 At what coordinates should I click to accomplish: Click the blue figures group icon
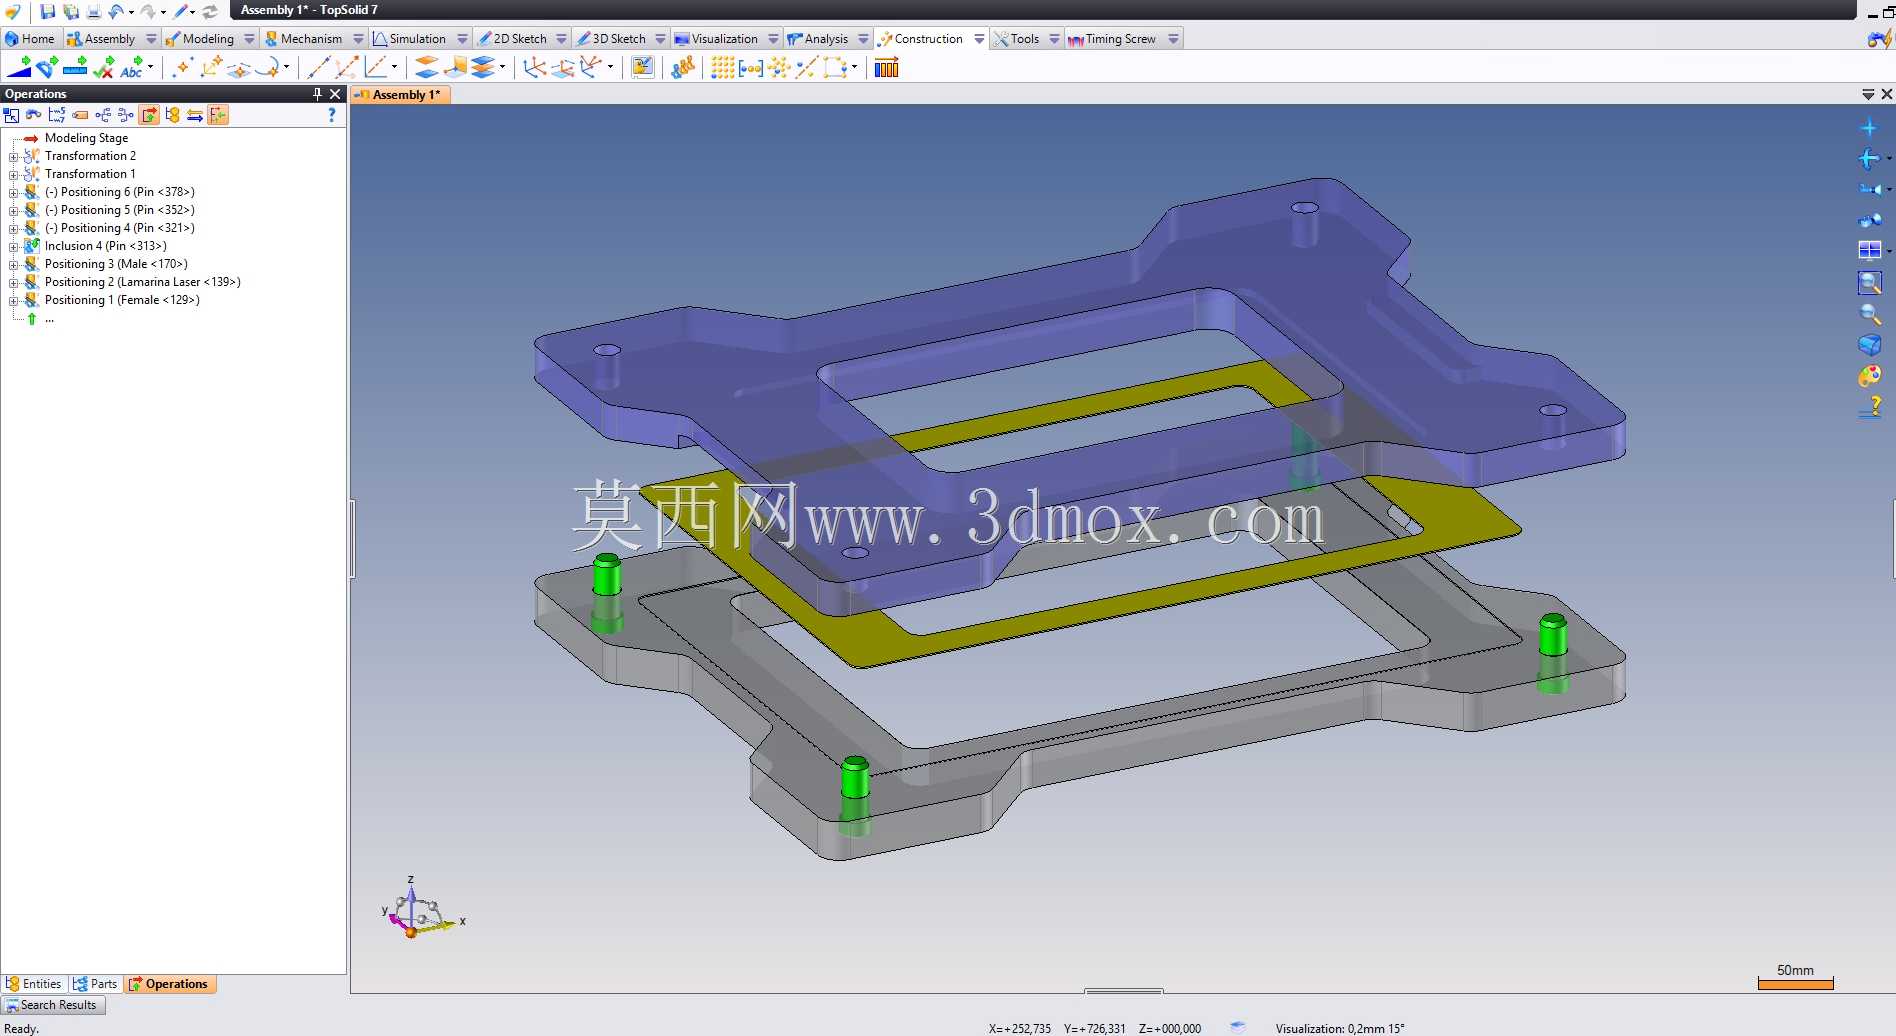683,67
